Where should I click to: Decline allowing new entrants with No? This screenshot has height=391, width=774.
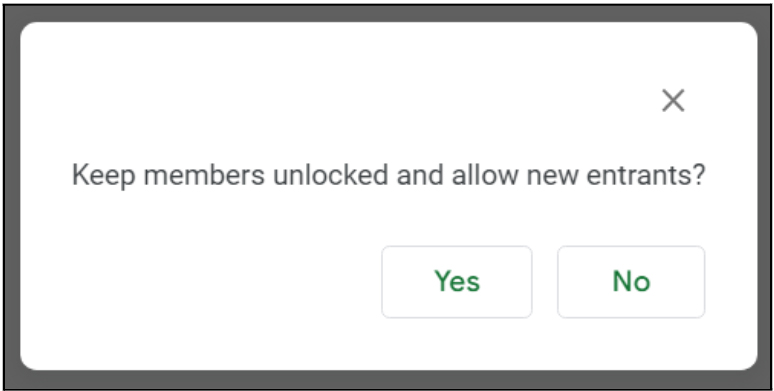(x=631, y=282)
